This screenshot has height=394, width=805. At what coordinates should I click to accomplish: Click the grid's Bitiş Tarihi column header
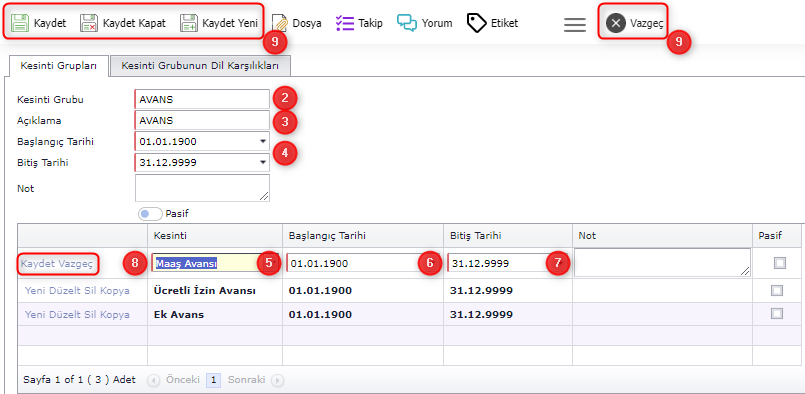click(508, 235)
